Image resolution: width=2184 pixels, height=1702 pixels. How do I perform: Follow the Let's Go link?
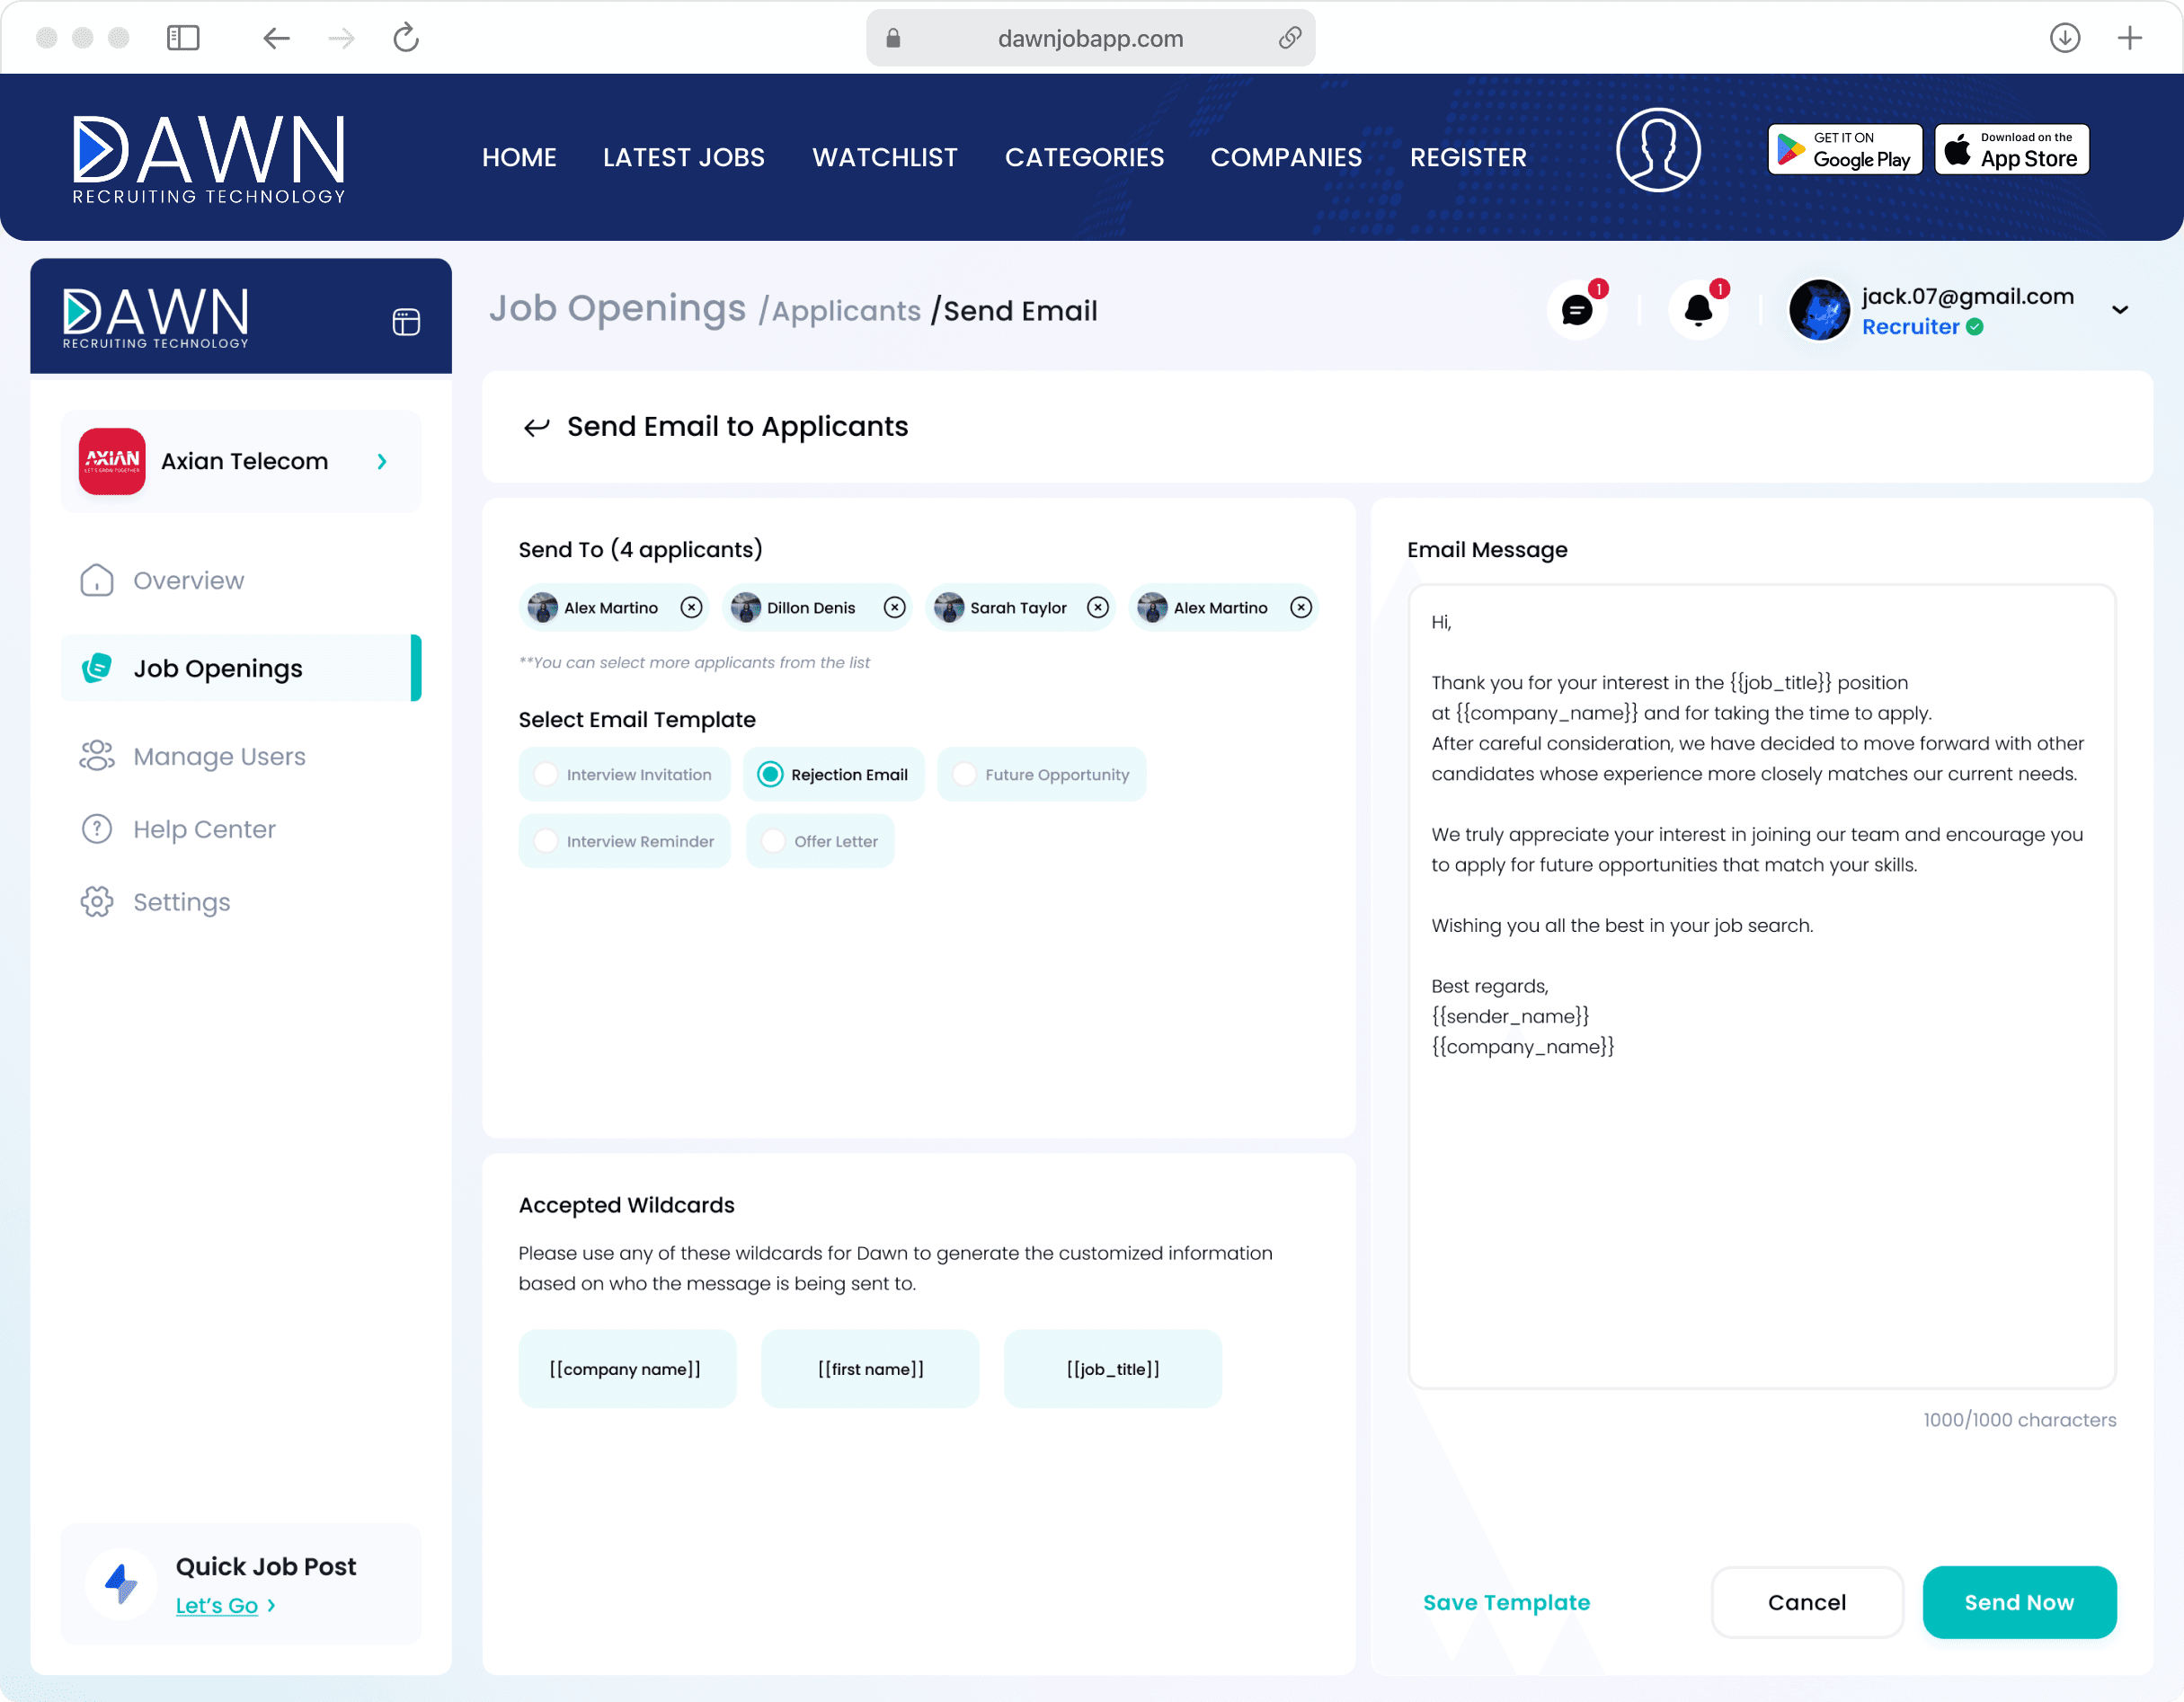tap(217, 1606)
